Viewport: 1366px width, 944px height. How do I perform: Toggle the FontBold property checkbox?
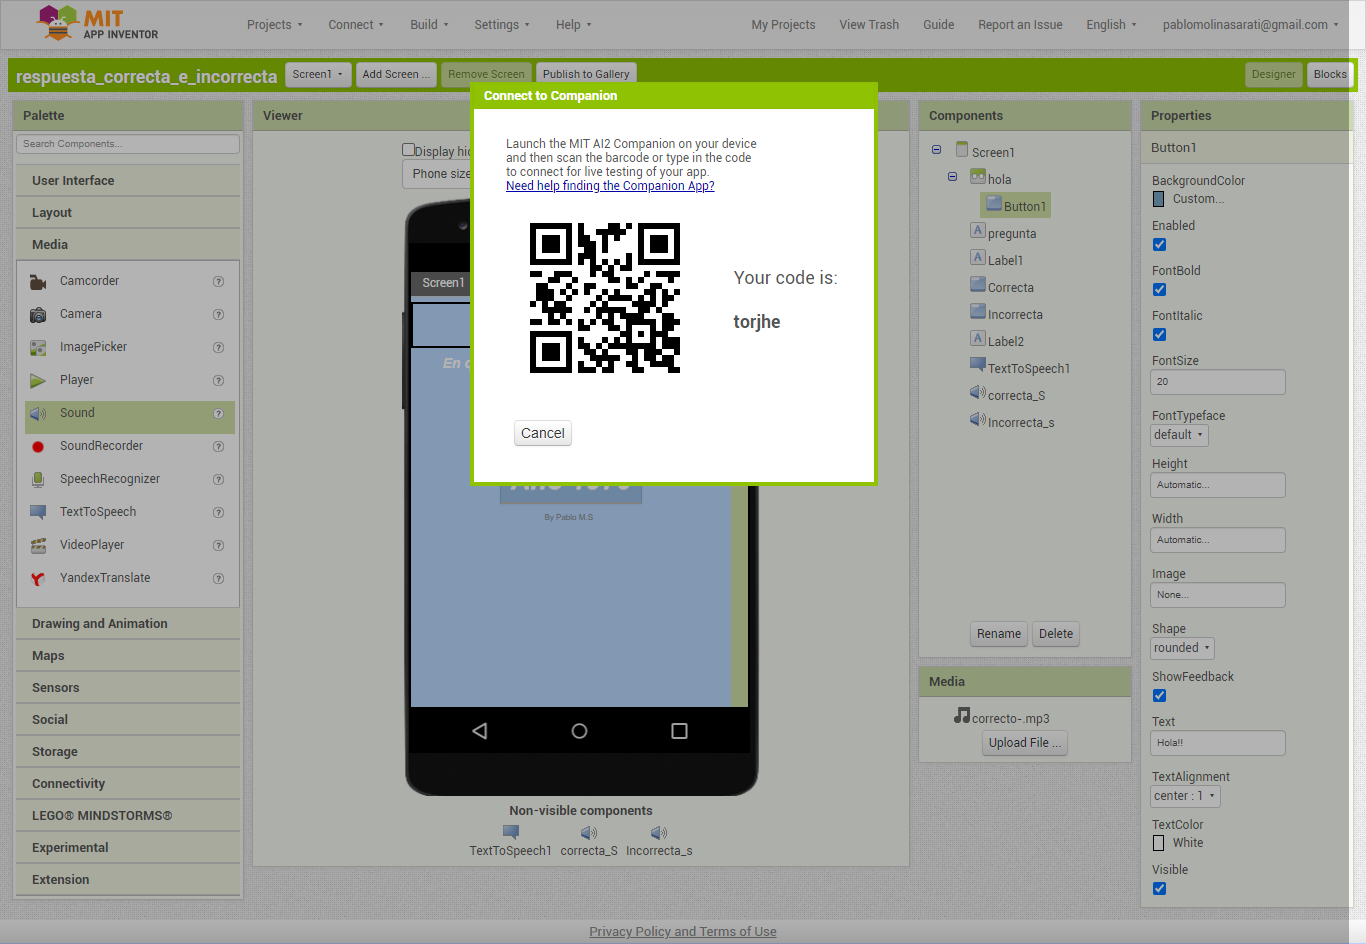[x=1159, y=289]
